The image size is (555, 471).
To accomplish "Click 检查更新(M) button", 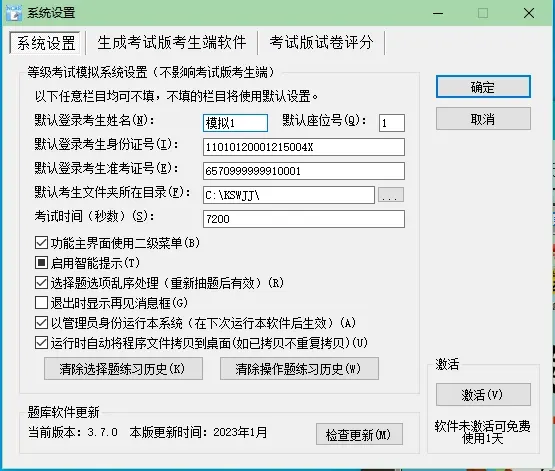I will pos(359,434).
